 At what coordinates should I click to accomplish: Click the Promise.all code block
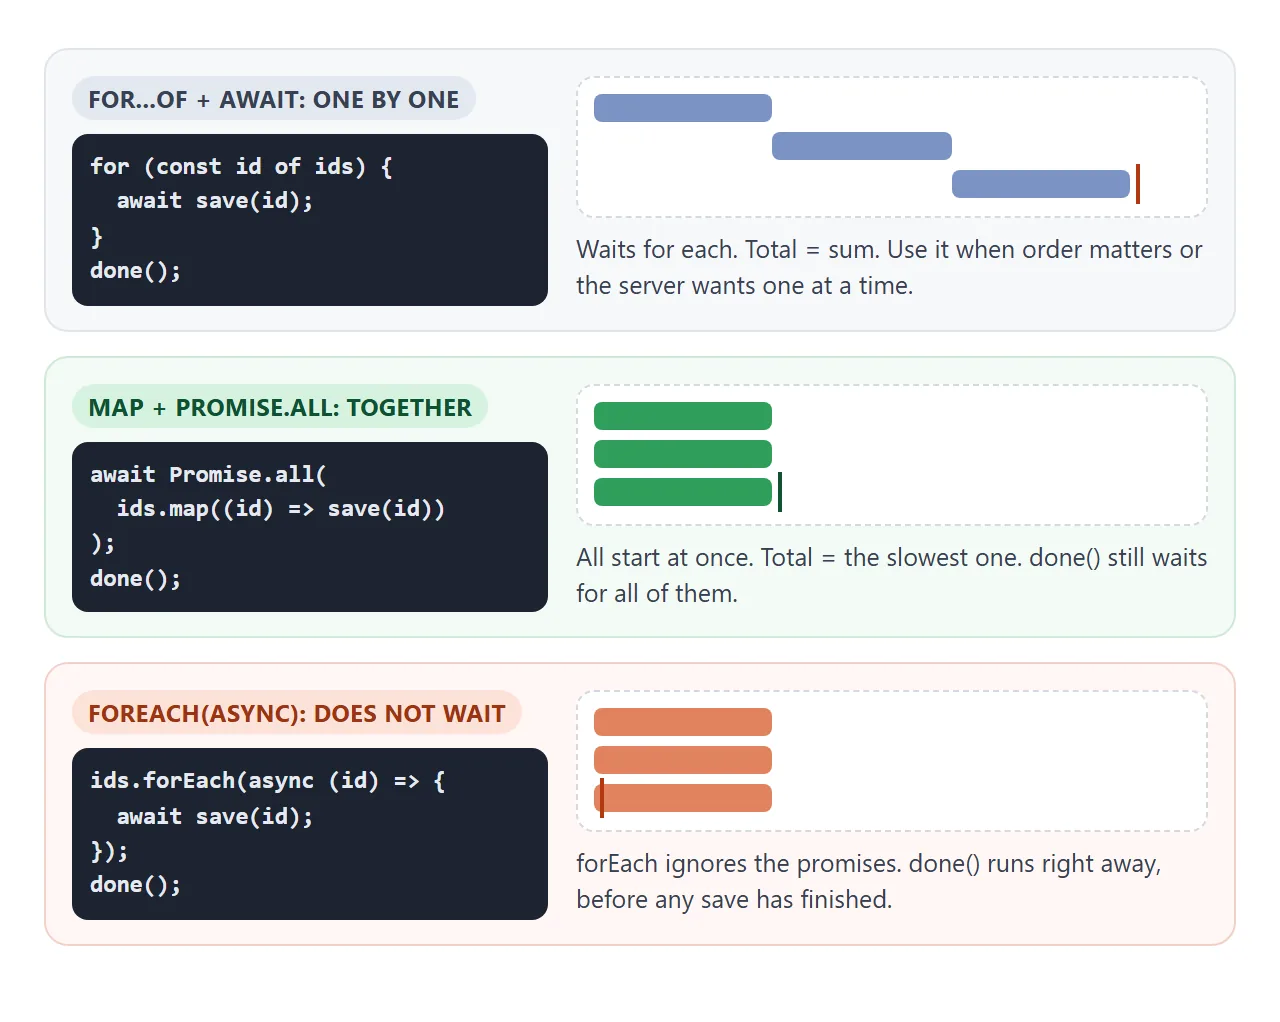coord(310,527)
